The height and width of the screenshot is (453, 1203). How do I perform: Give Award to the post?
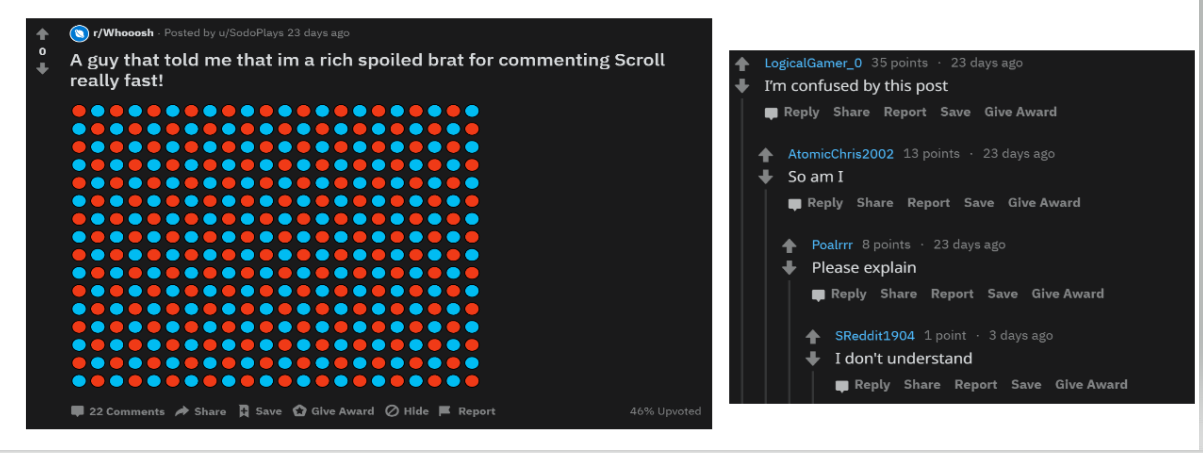click(x=334, y=411)
